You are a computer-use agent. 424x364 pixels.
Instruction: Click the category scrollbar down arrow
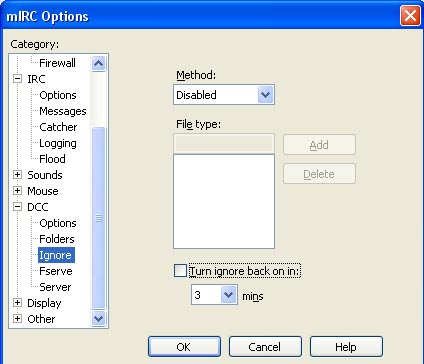[x=98, y=319]
